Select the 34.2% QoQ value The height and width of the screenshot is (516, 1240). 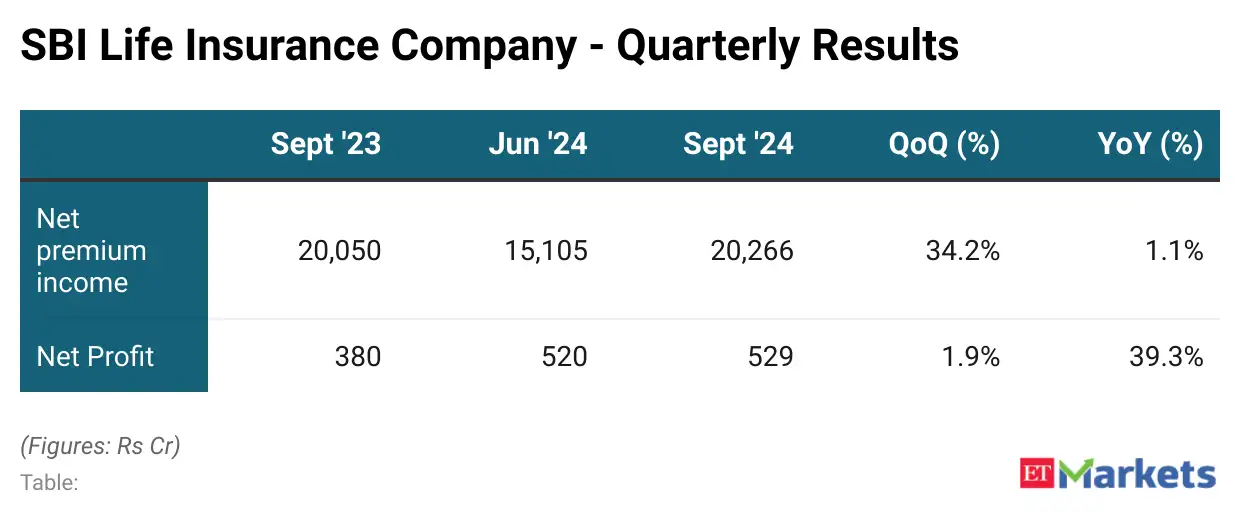point(963,251)
